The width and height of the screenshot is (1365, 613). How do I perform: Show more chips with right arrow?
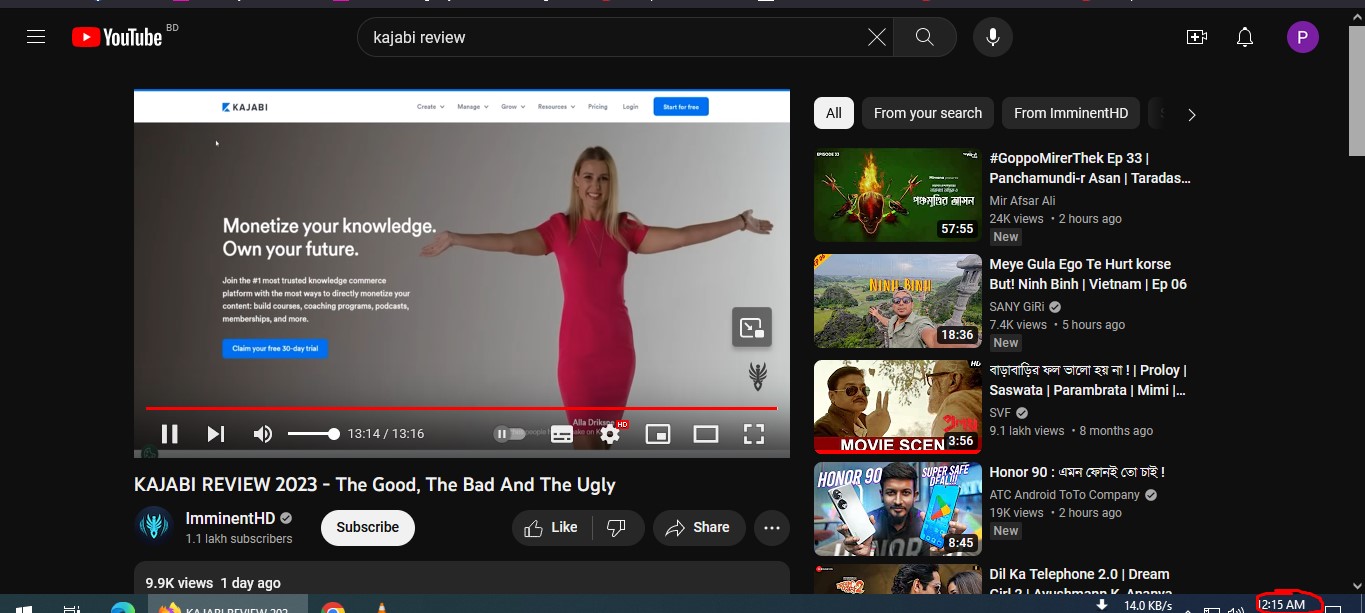[1191, 114]
